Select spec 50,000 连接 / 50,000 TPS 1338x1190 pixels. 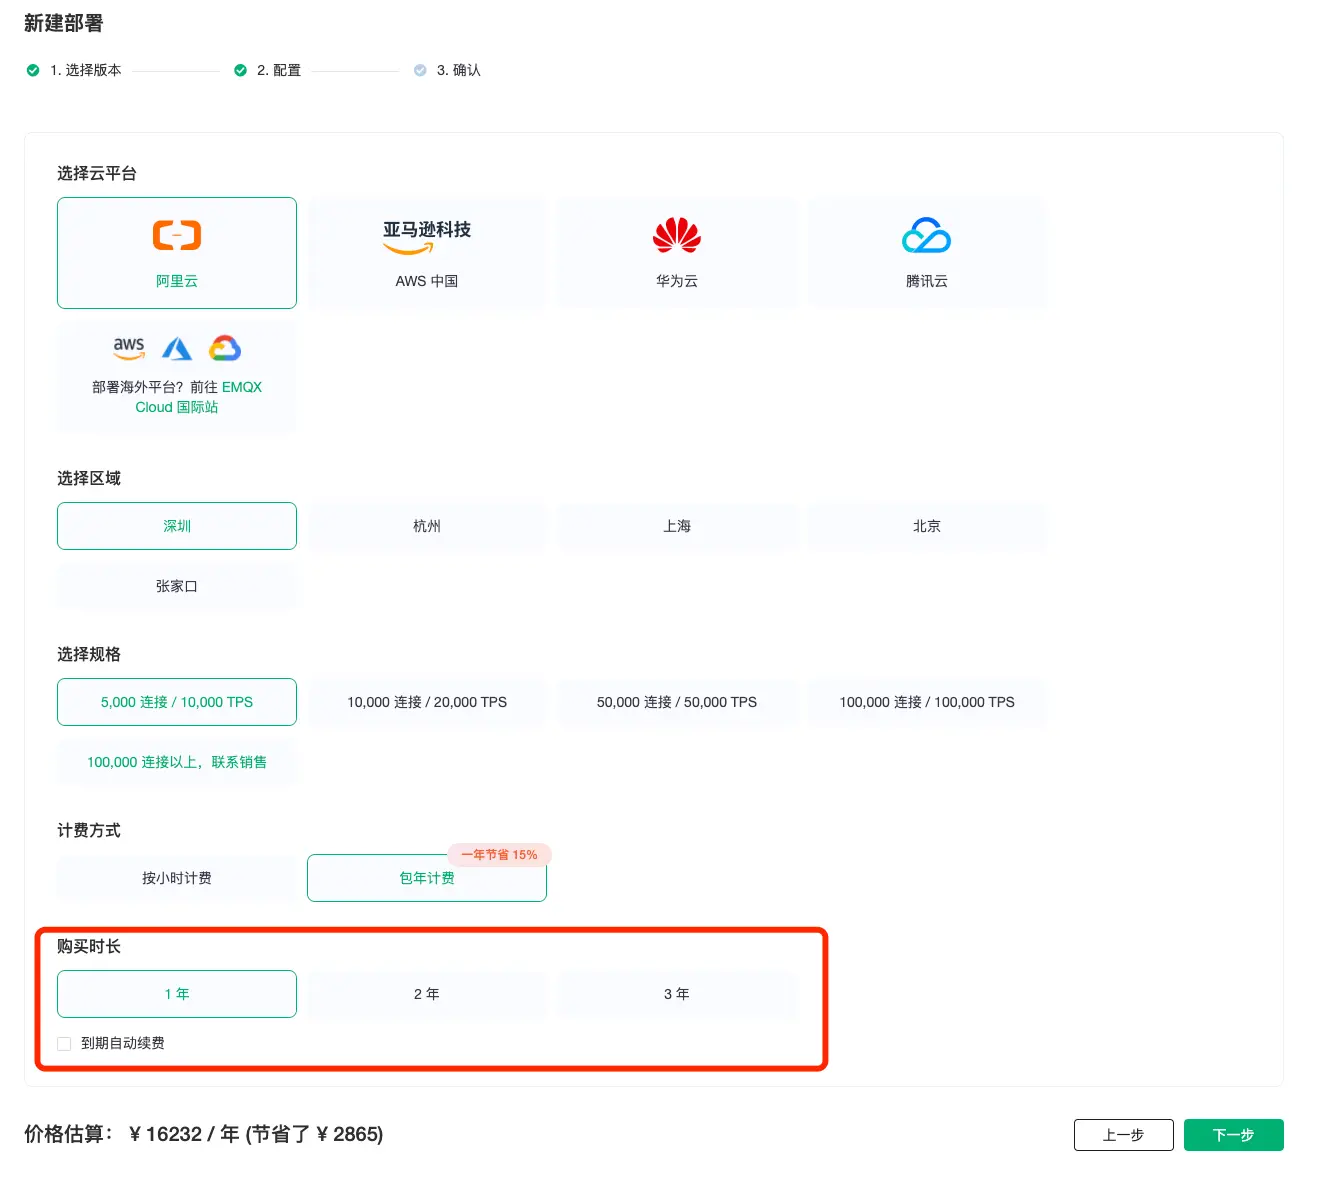[x=676, y=702]
